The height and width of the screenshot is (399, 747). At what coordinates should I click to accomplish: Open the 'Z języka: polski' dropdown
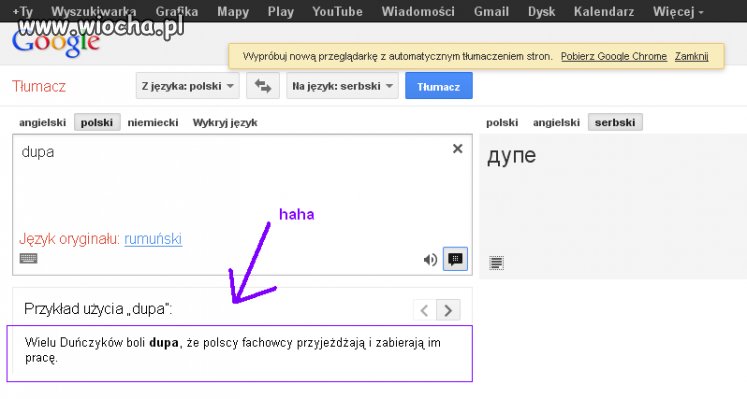click(188, 86)
